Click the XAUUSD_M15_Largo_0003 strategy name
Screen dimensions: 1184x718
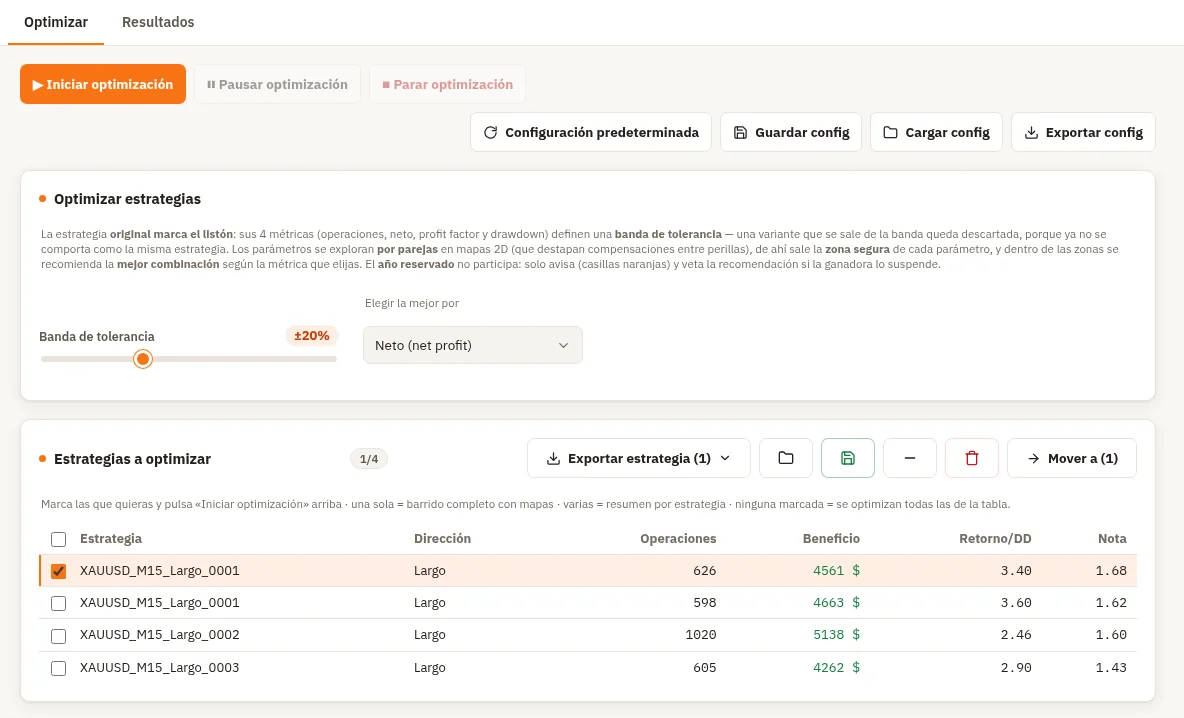[159, 667]
